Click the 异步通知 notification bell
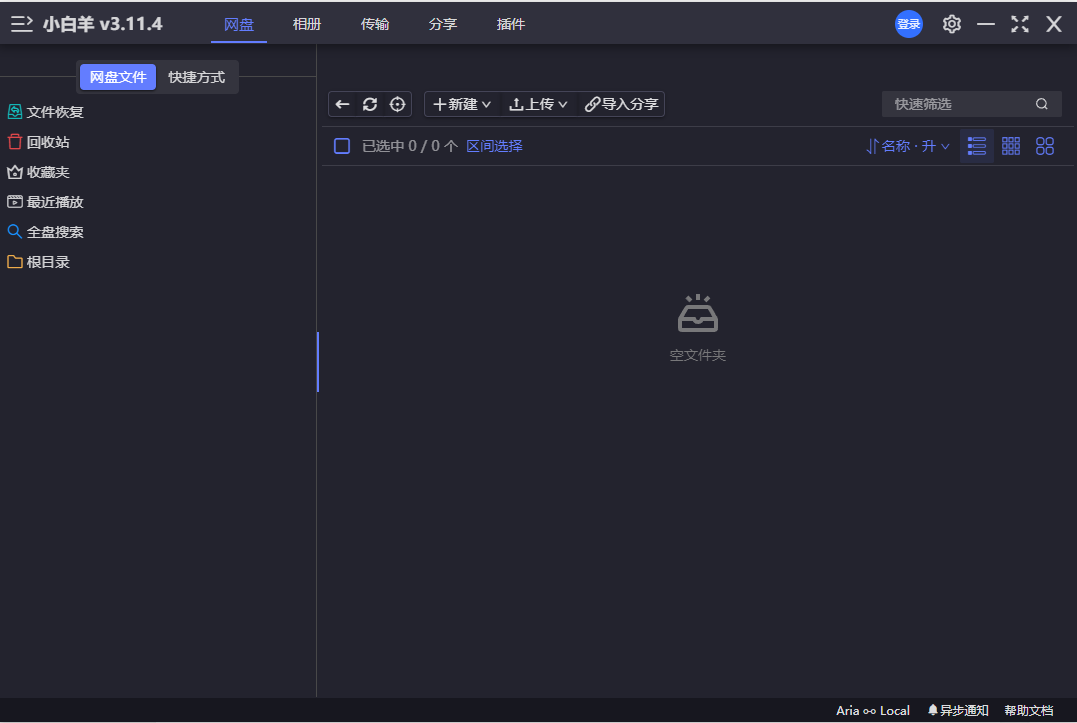Viewport: 1077px width, 723px height. coord(957,710)
